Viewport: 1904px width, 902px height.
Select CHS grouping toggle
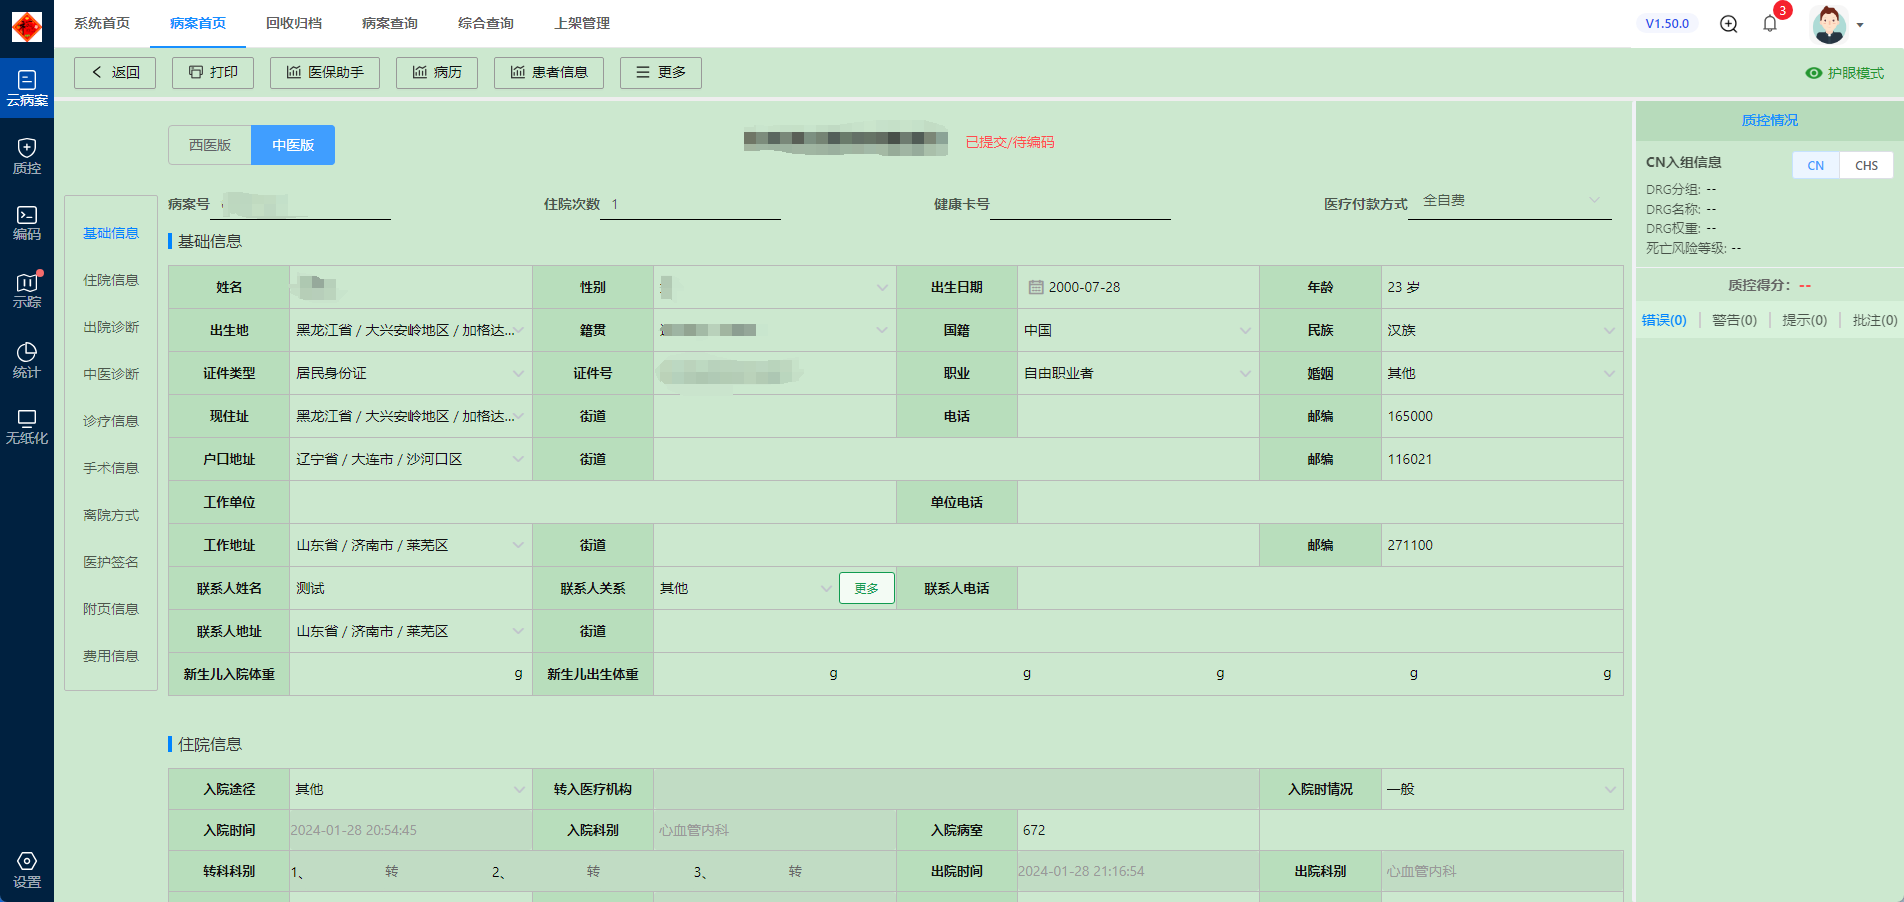[1867, 166]
